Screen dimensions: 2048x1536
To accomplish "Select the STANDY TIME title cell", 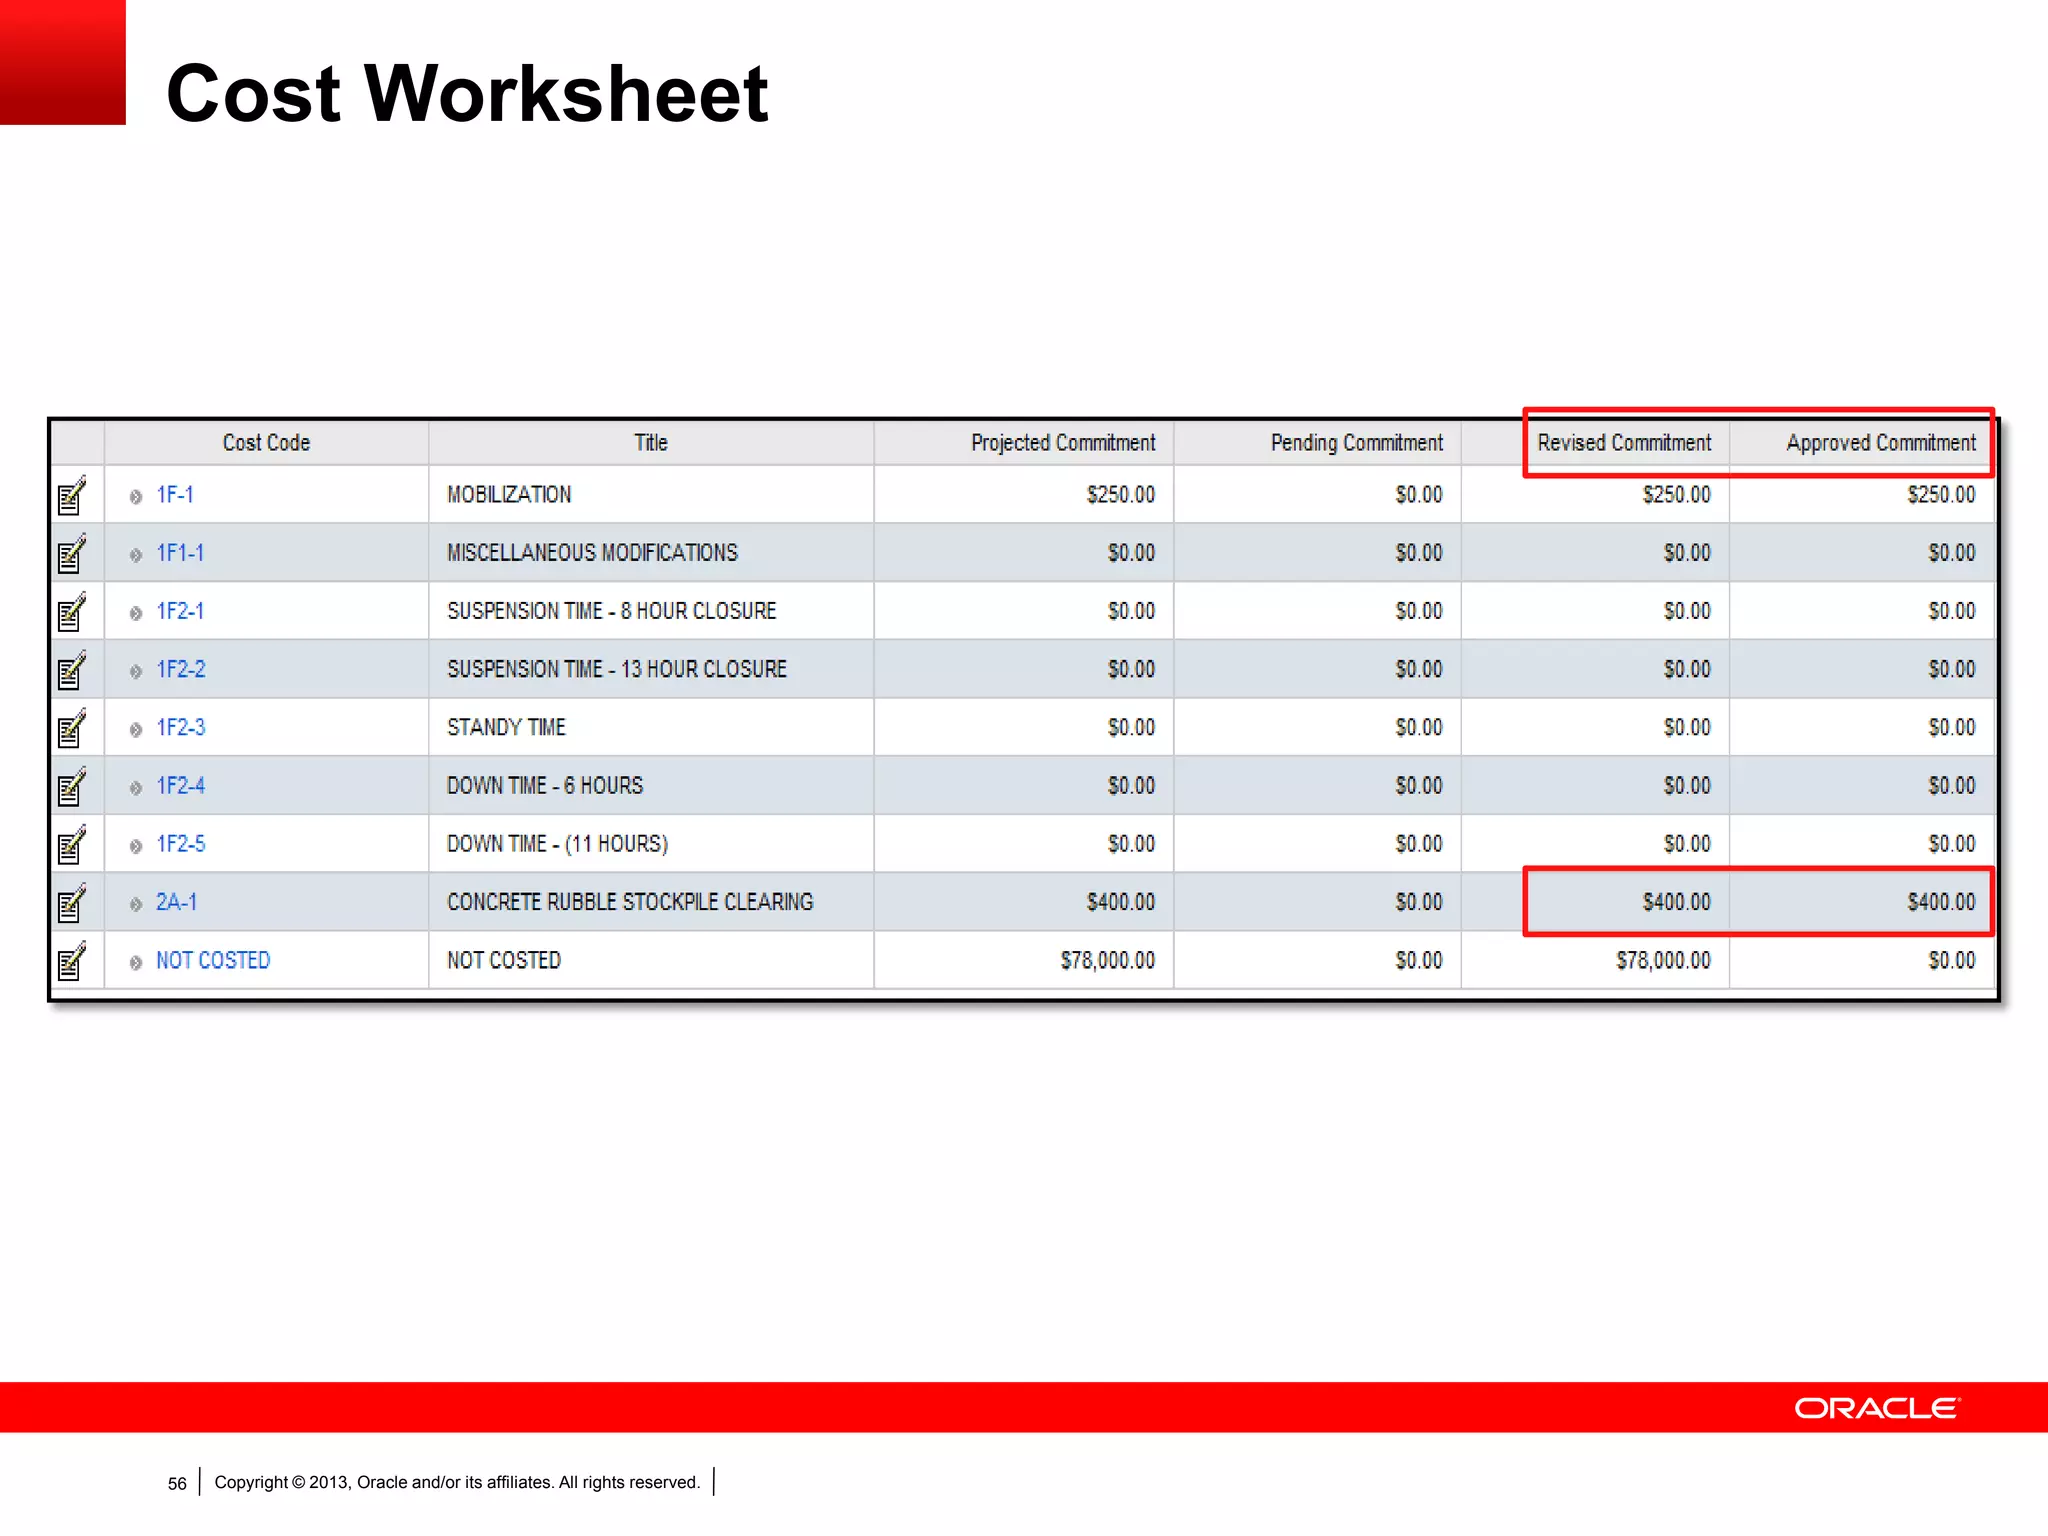I will tap(651, 727).
